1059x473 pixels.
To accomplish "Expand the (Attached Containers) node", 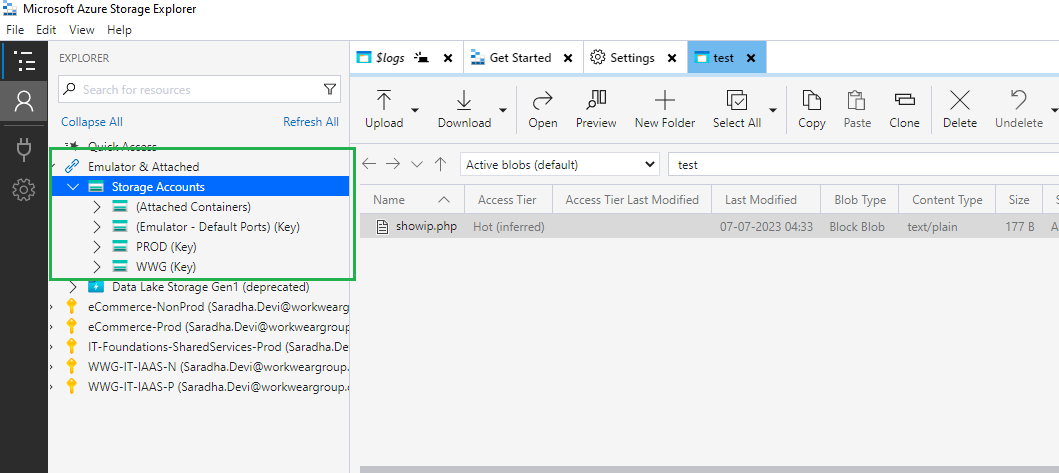I will click(96, 207).
